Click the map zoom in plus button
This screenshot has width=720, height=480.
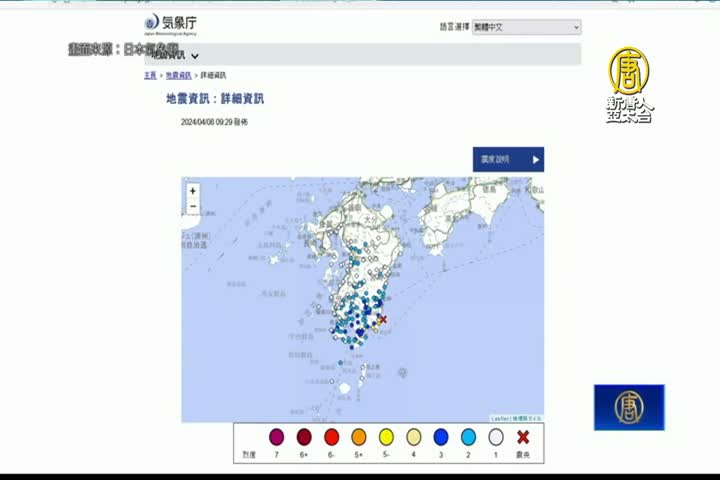point(192,190)
